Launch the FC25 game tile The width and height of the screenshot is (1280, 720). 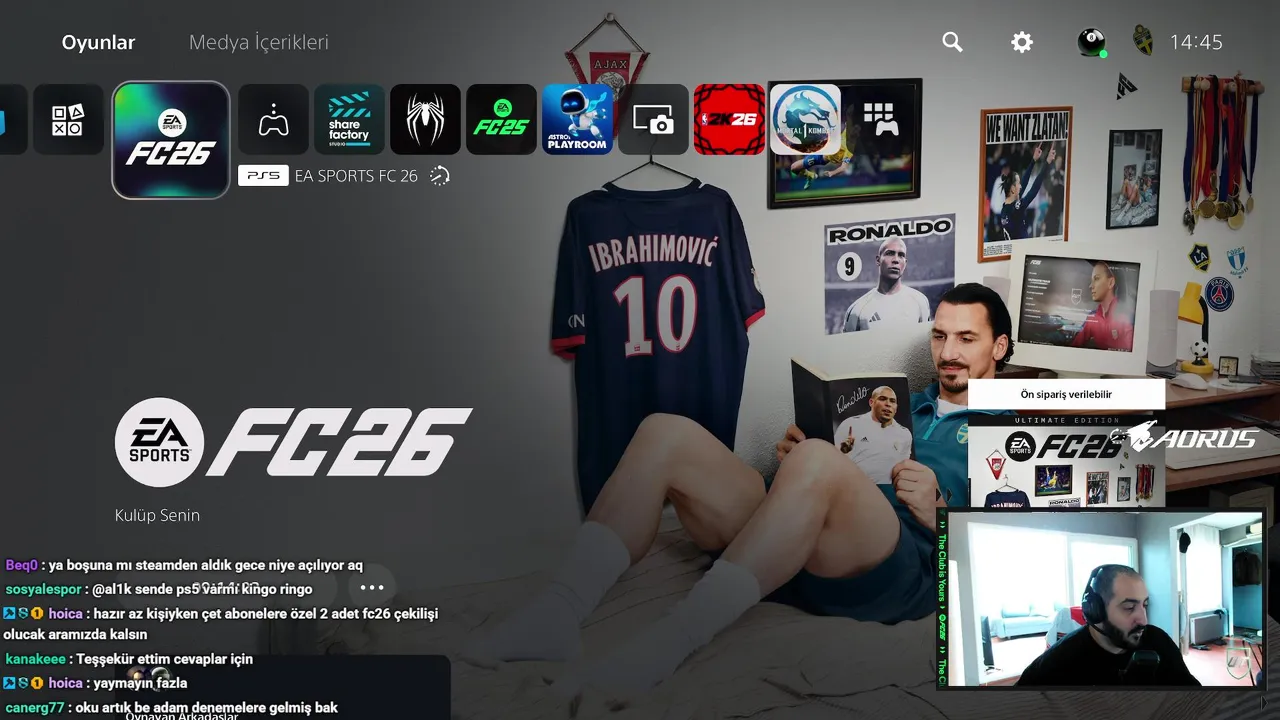[501, 119]
